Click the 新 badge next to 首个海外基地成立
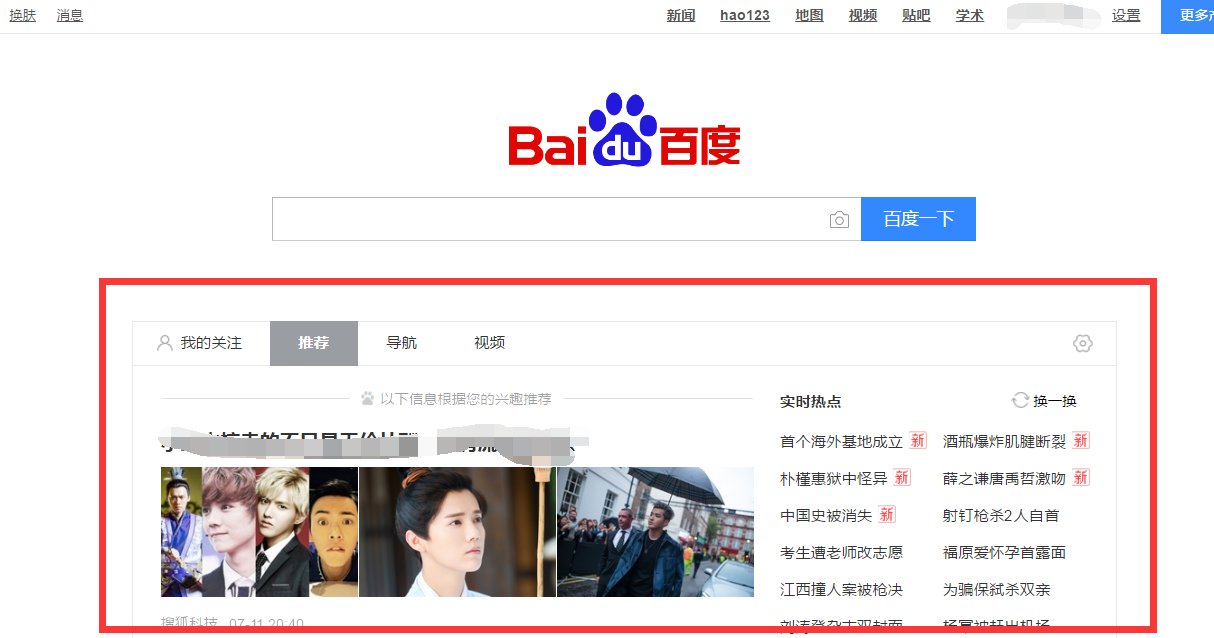This screenshot has width=1214, height=638. click(917, 440)
